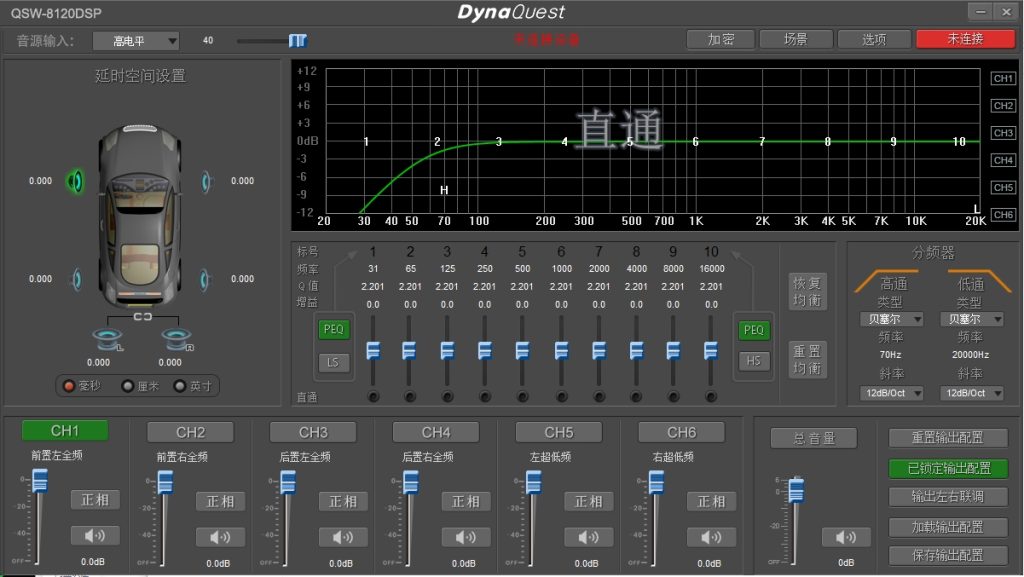This screenshot has height=577, width=1024.
Task: Switch to the CH1 channel tab
Action: coord(65,431)
